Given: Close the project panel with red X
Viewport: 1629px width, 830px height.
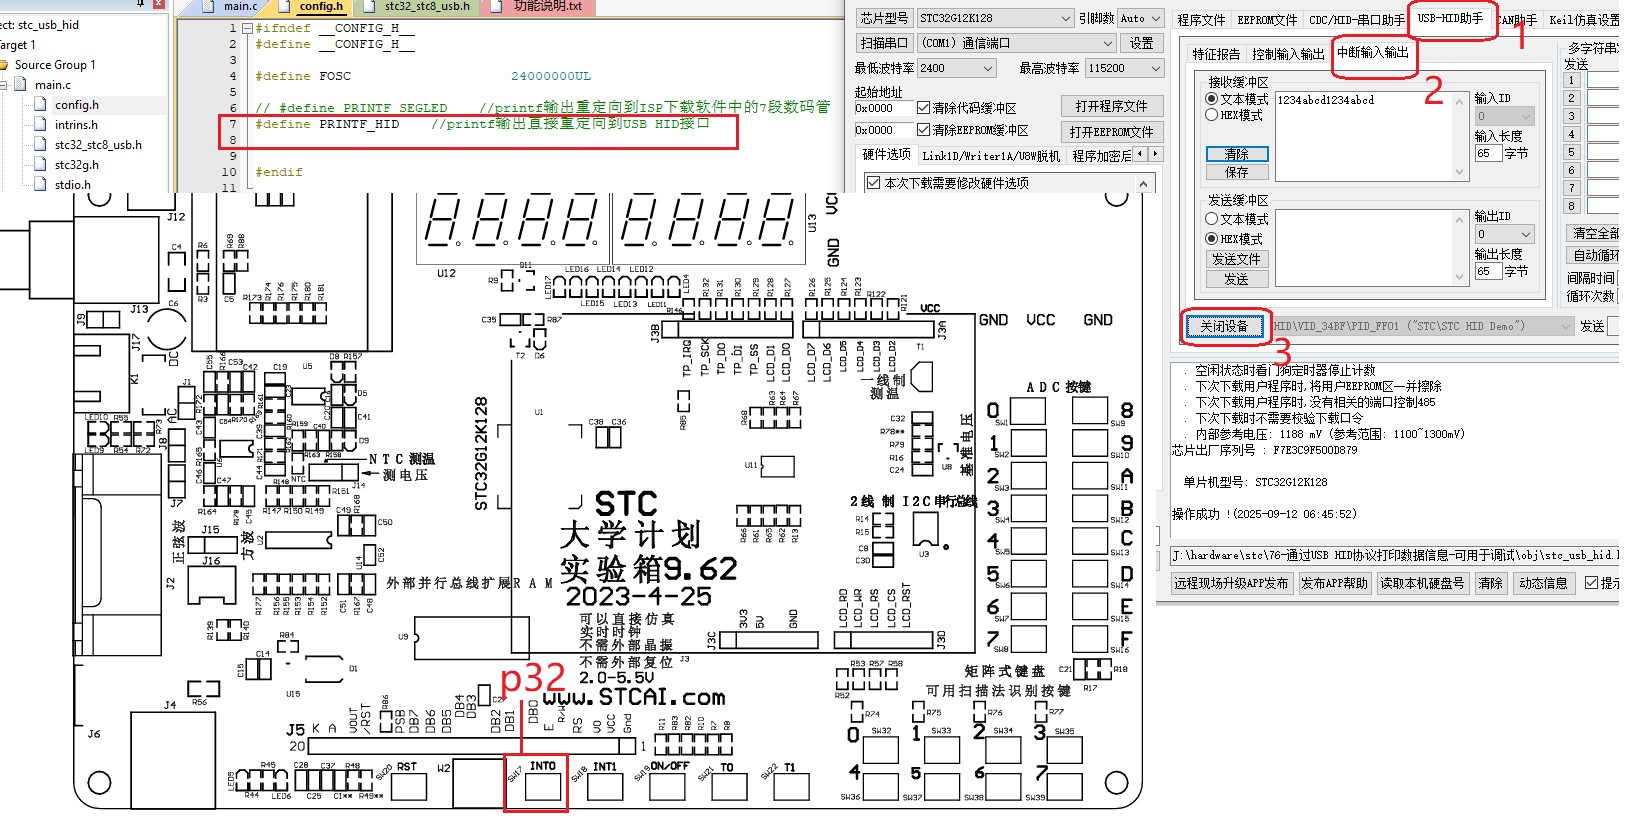Looking at the screenshot, I should pos(159,3).
